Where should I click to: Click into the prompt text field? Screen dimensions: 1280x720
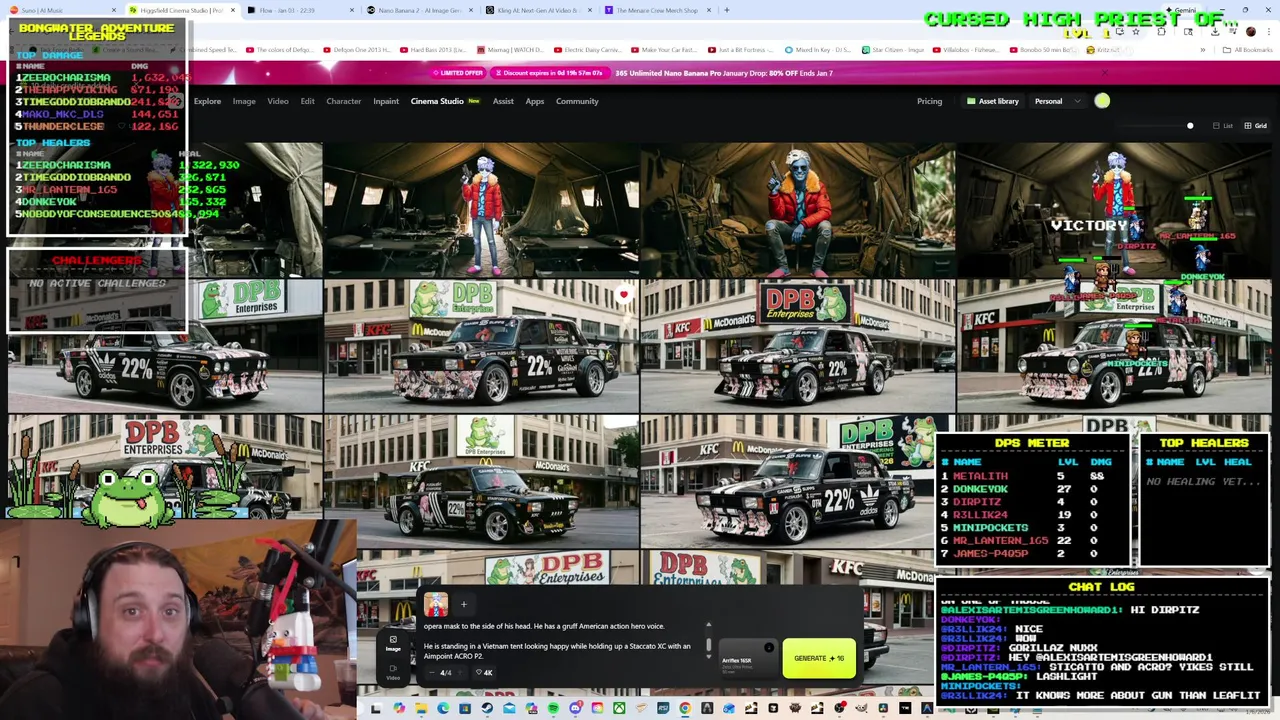click(x=557, y=640)
